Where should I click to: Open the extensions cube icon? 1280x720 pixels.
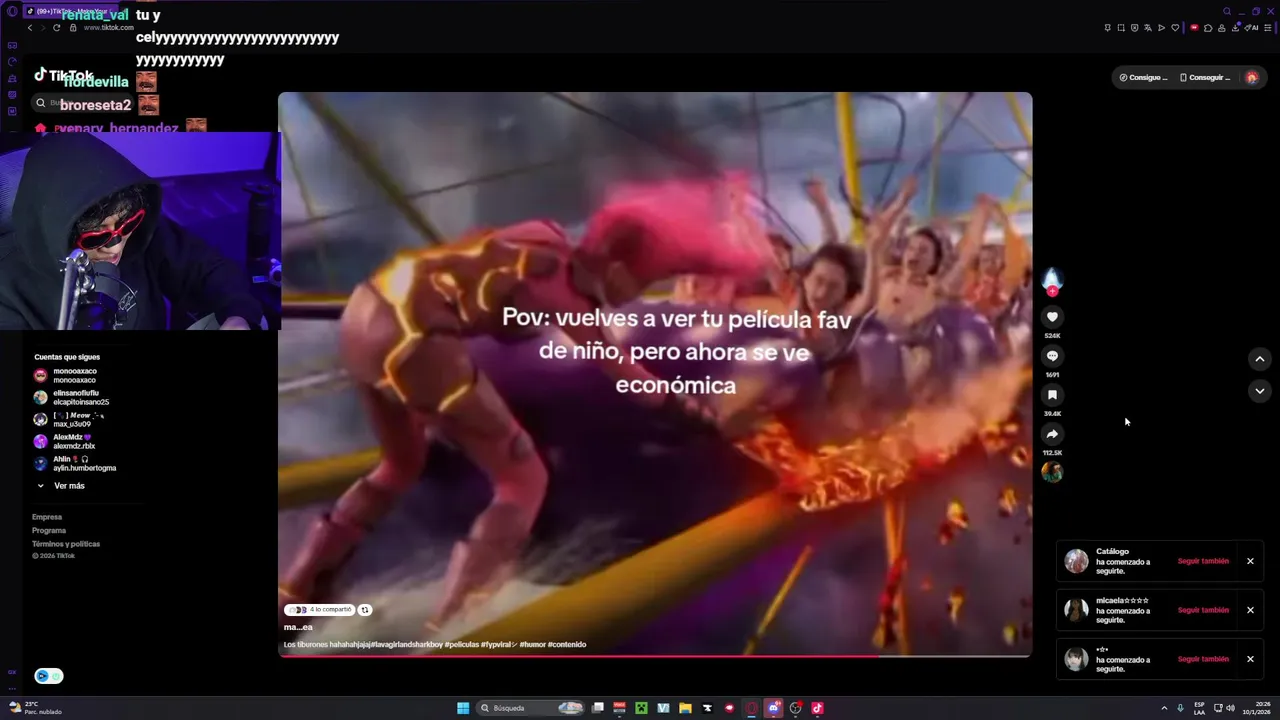point(1208,28)
